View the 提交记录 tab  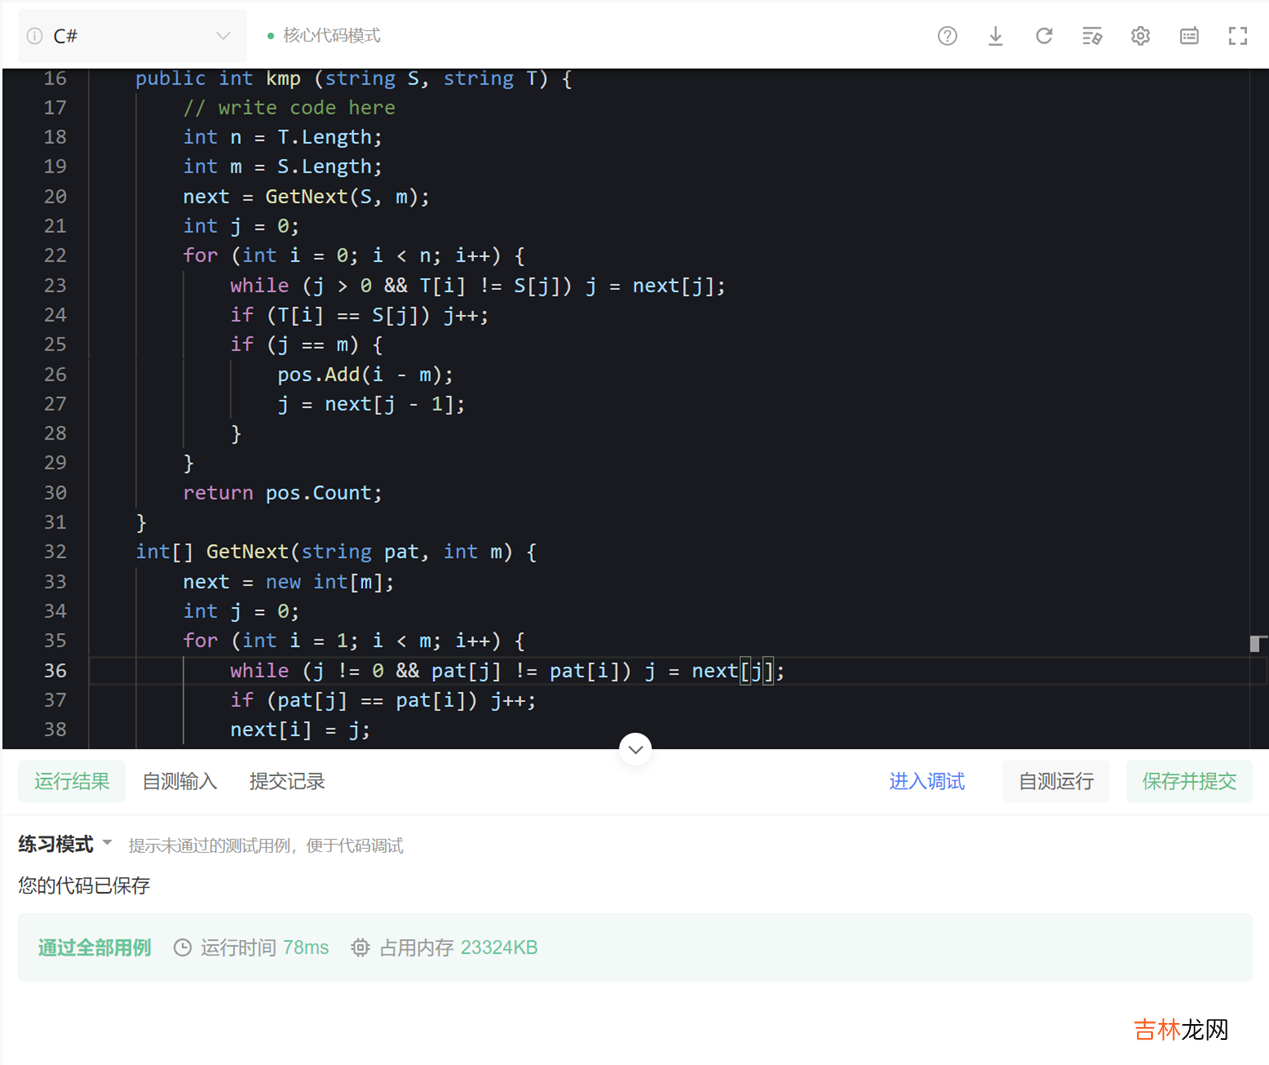click(287, 781)
